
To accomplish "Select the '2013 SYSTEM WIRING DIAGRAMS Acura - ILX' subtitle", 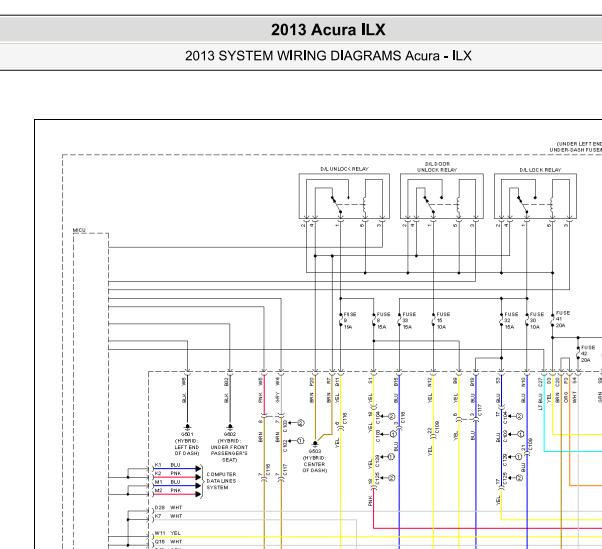I will click(x=328, y=56).
